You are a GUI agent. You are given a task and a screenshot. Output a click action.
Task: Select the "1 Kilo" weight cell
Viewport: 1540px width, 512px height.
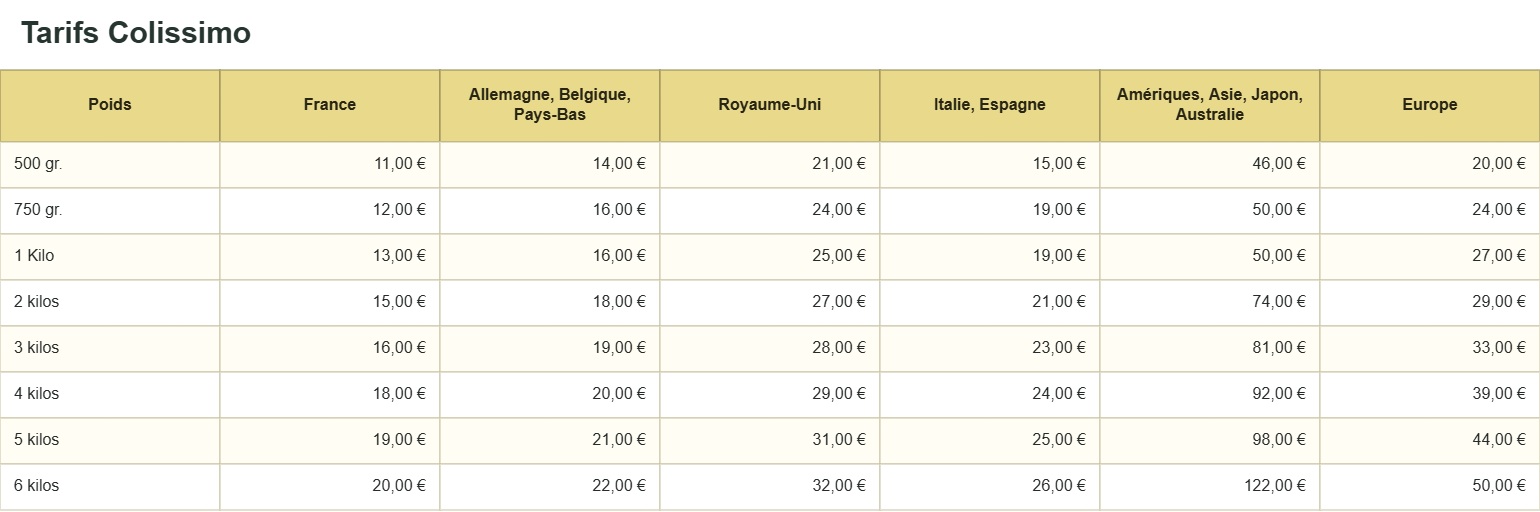(x=110, y=256)
